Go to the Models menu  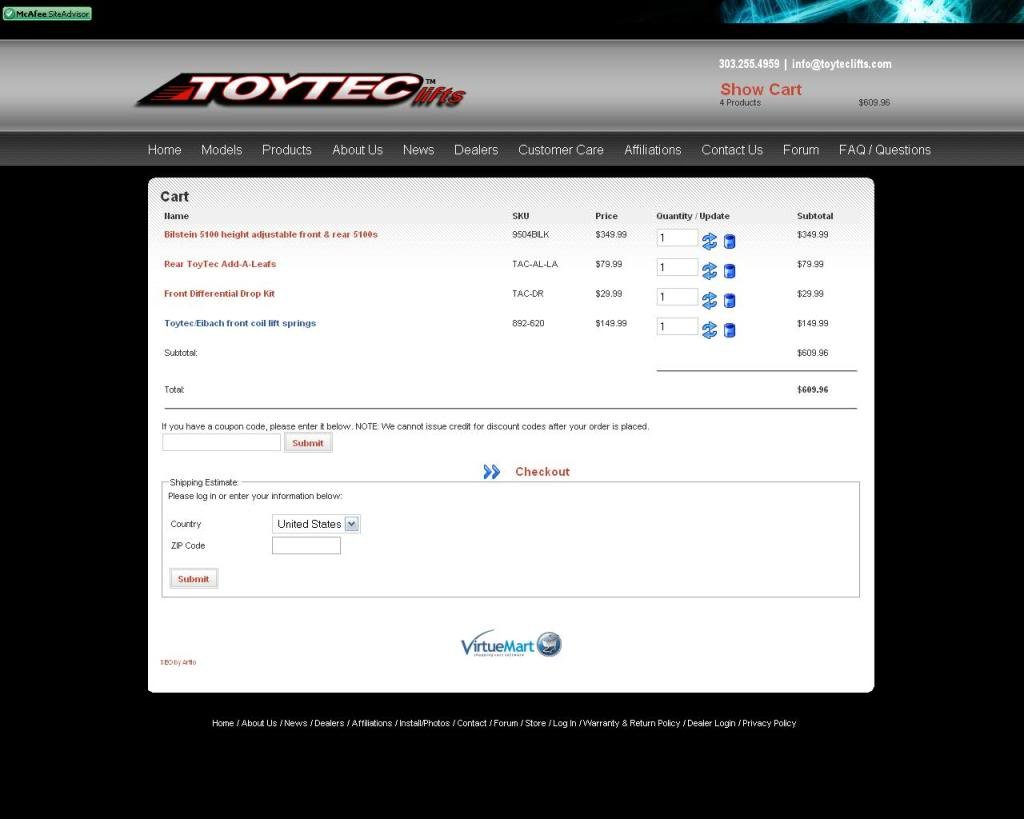[221, 150]
